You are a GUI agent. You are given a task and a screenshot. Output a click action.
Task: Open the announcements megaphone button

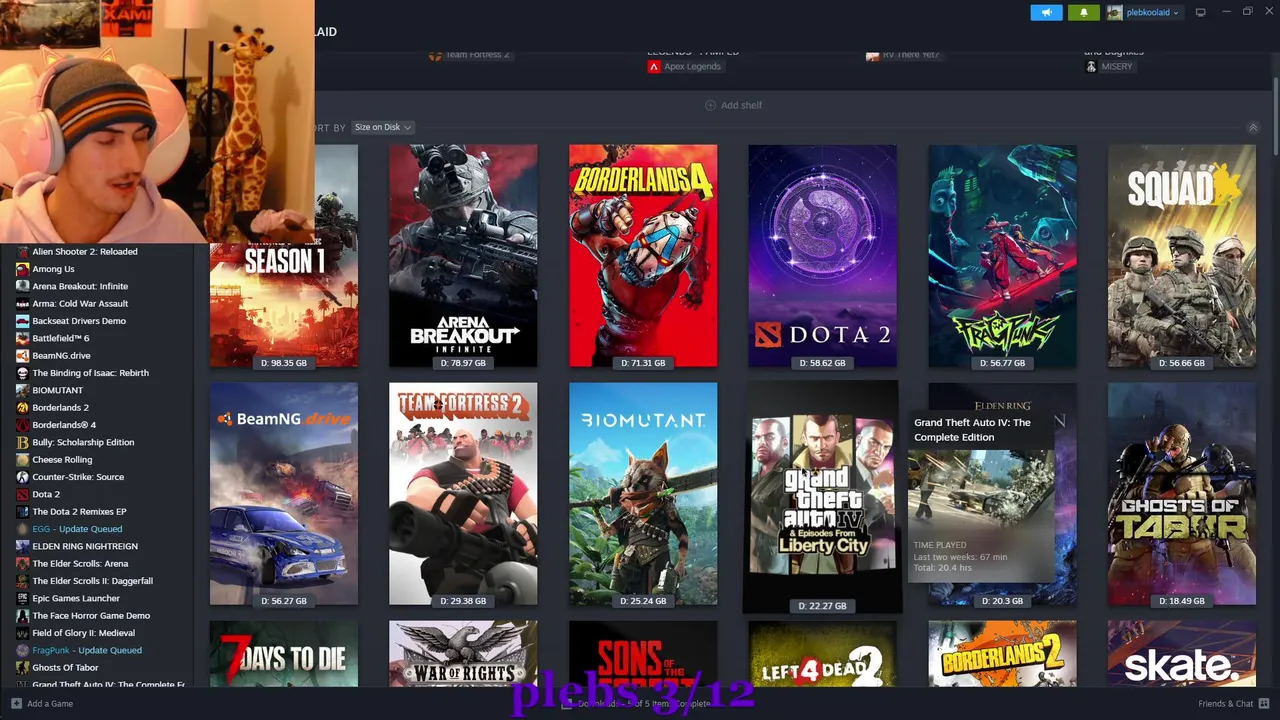tap(1046, 12)
